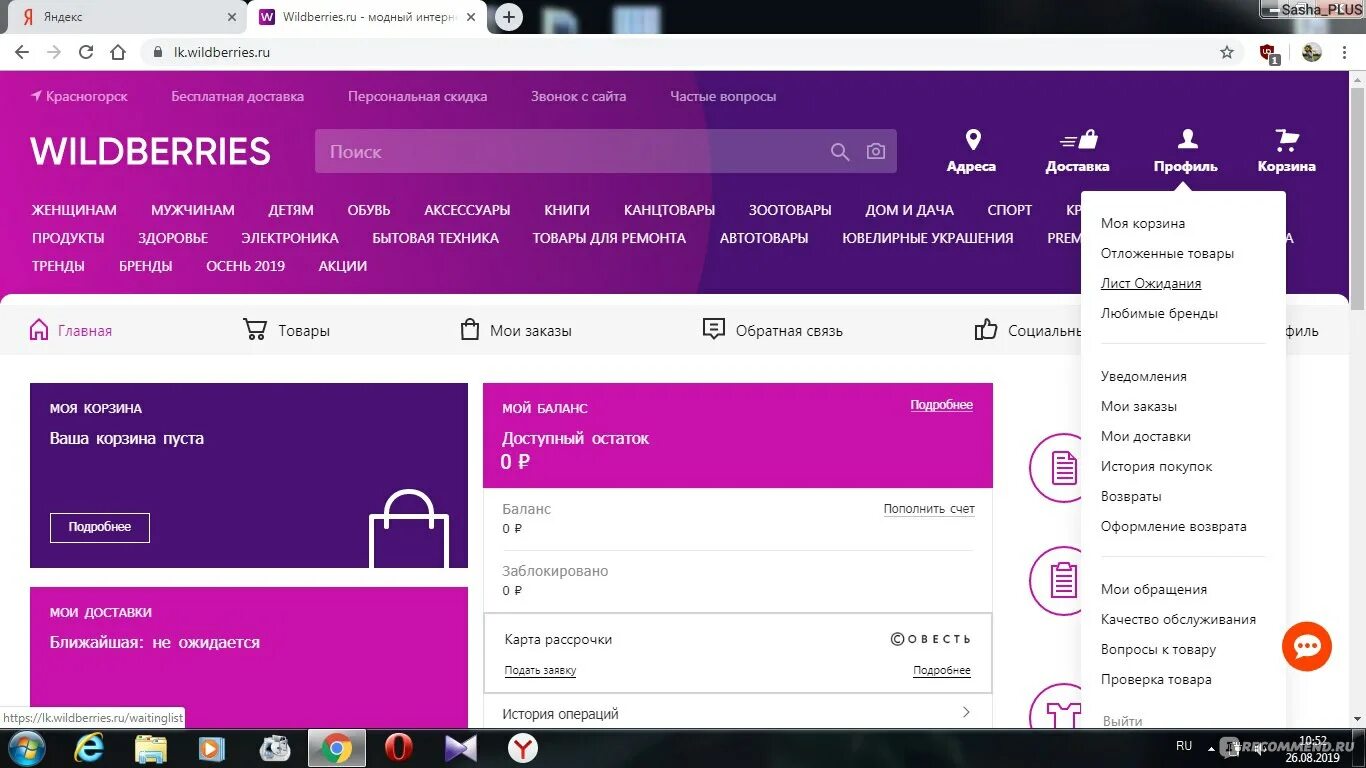Open КНИГИ category menu
This screenshot has width=1366, height=768.
[567, 210]
